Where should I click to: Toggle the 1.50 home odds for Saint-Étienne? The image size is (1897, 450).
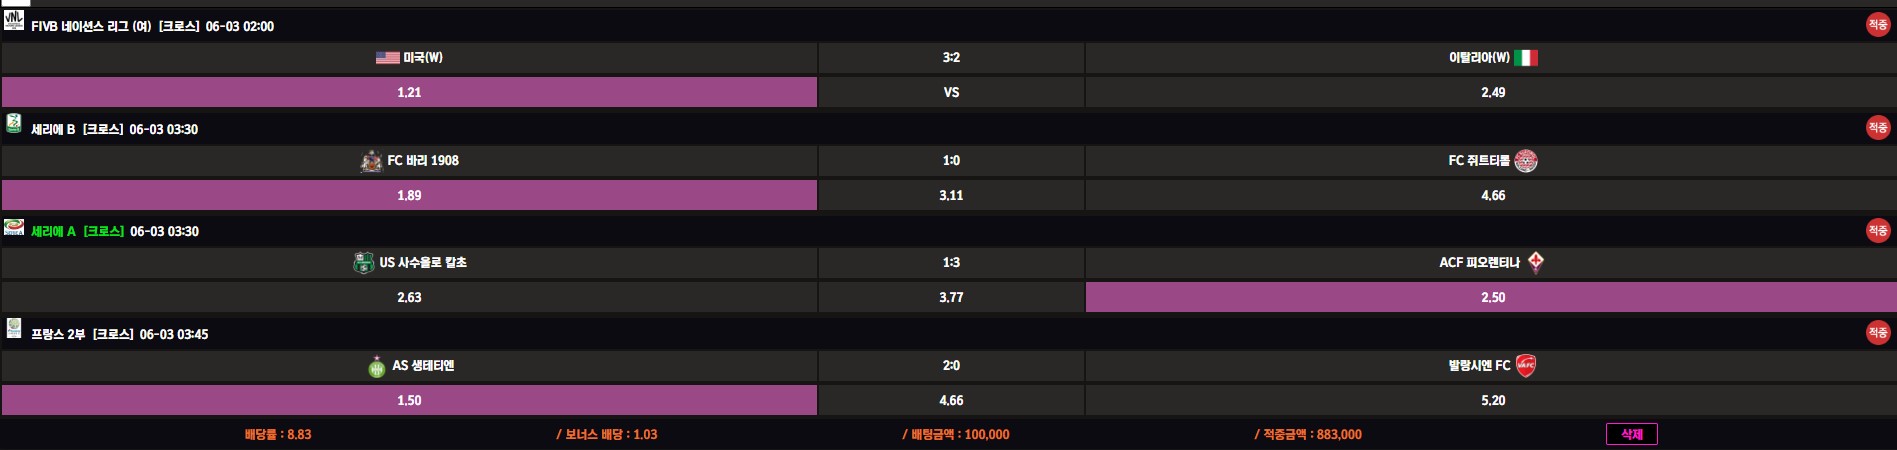pos(409,400)
